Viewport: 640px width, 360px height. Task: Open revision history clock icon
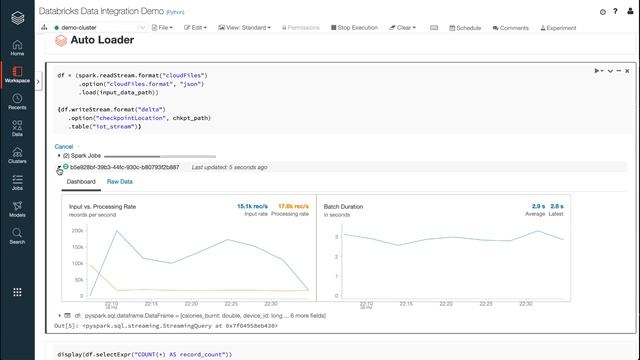[x=602, y=12]
